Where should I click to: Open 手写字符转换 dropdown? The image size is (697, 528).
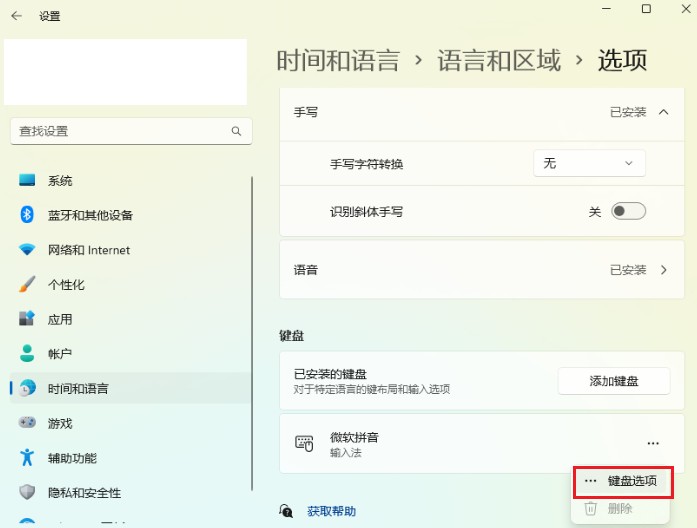589,163
